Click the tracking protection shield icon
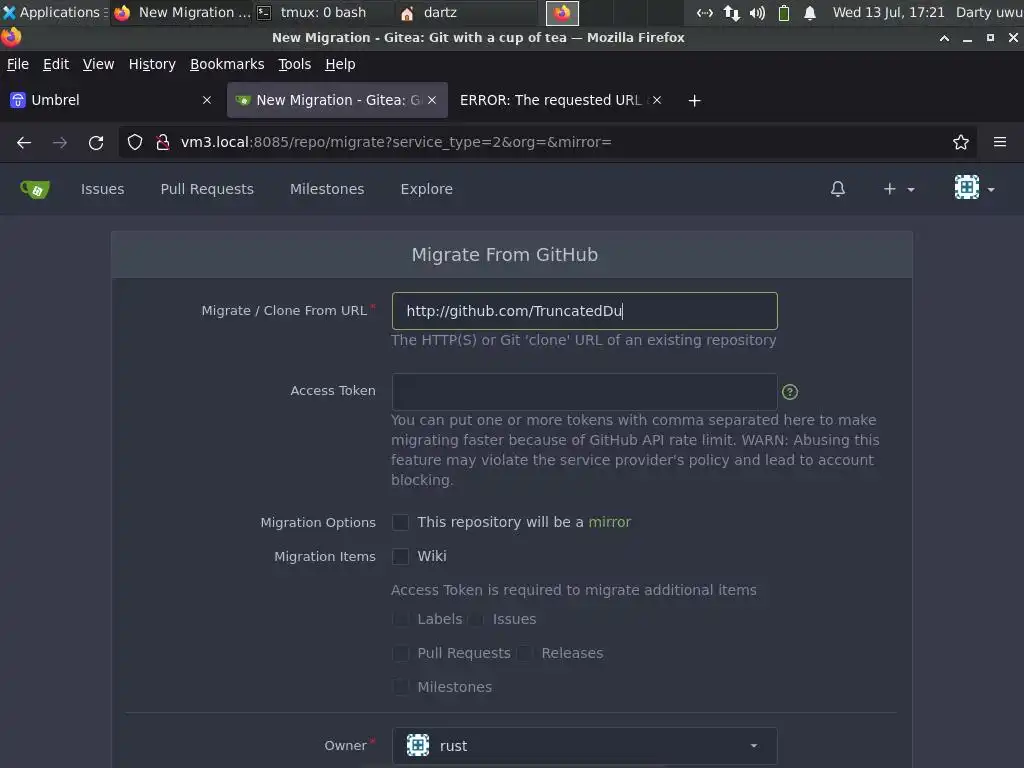The height and width of the screenshot is (768, 1024). [x=135, y=142]
